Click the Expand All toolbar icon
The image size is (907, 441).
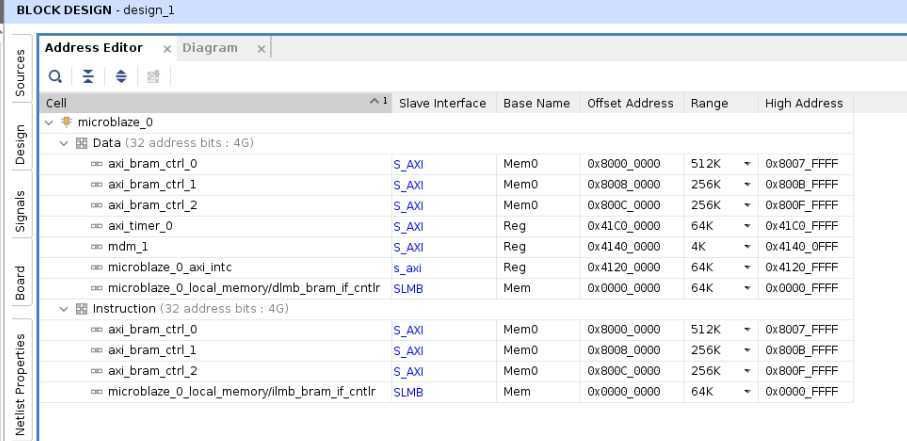pos(121,76)
